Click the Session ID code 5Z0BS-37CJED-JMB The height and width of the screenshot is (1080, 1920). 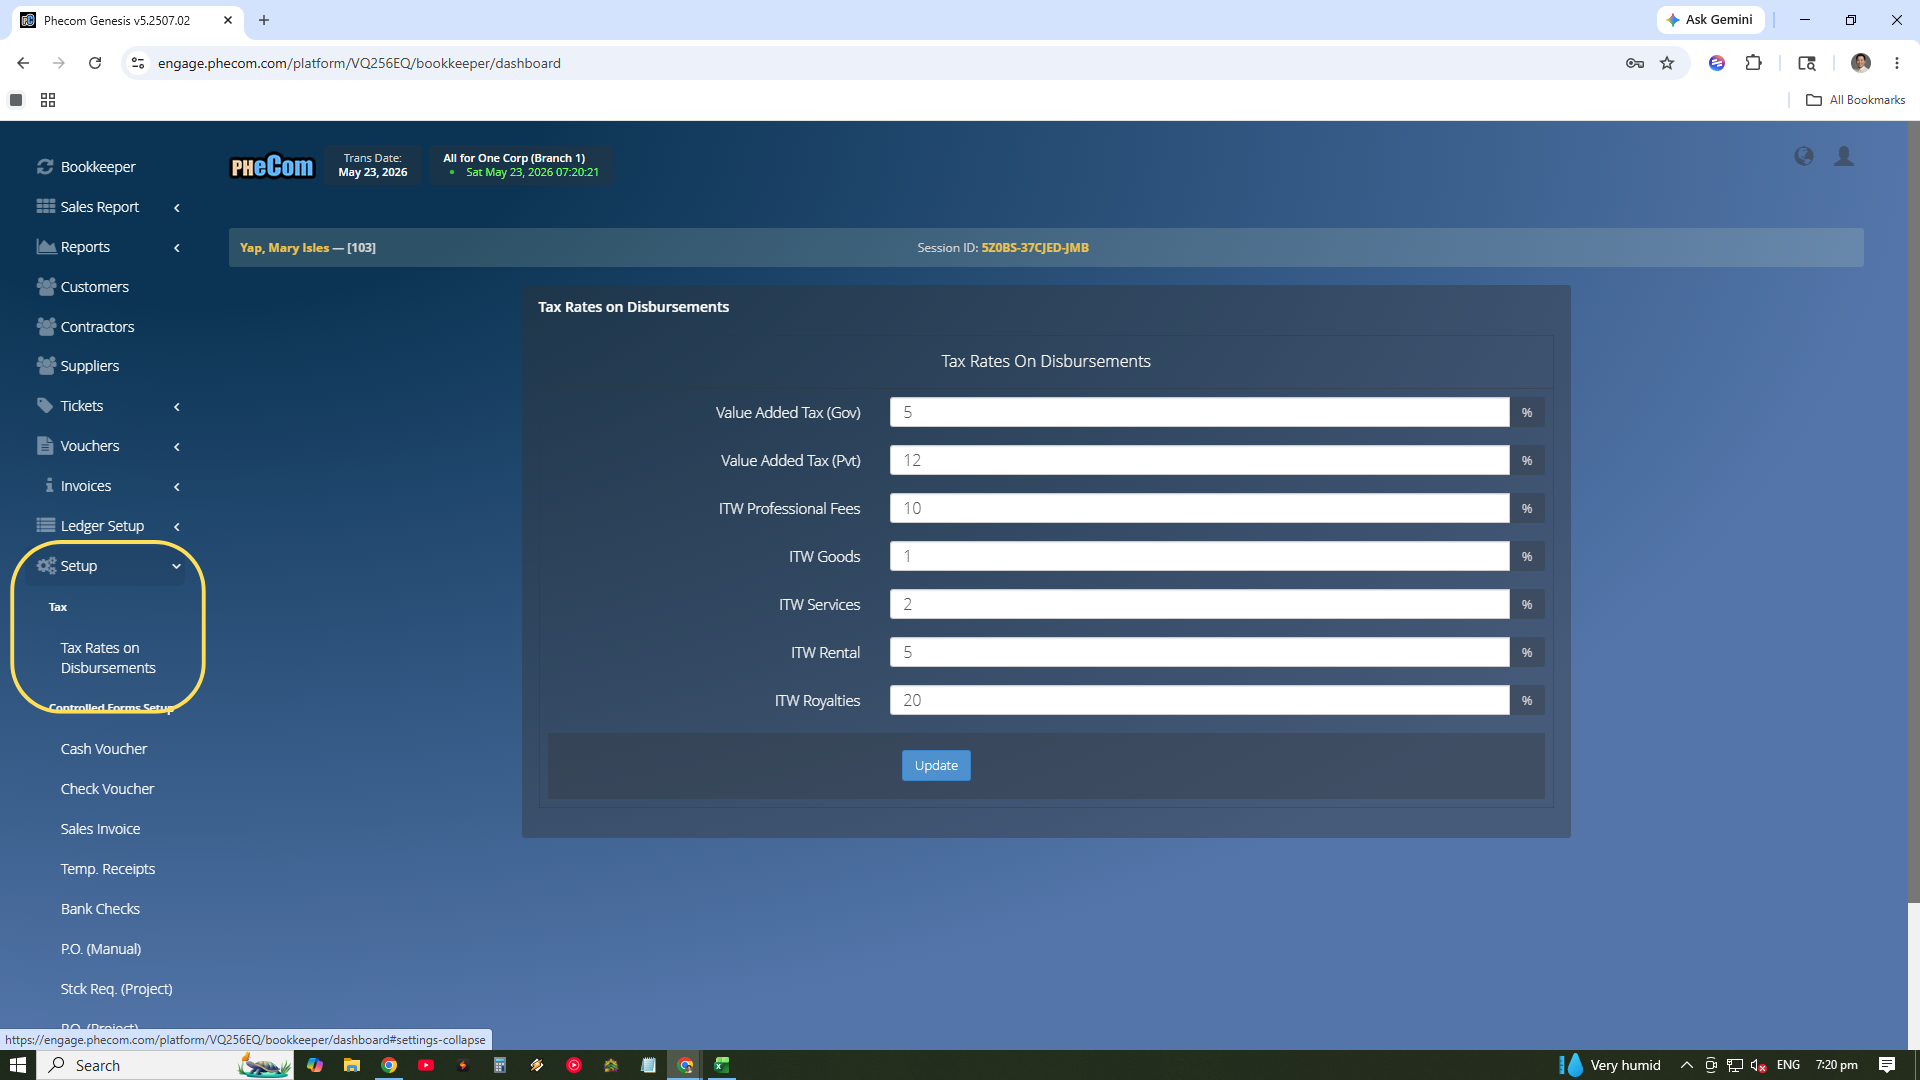click(x=1034, y=247)
